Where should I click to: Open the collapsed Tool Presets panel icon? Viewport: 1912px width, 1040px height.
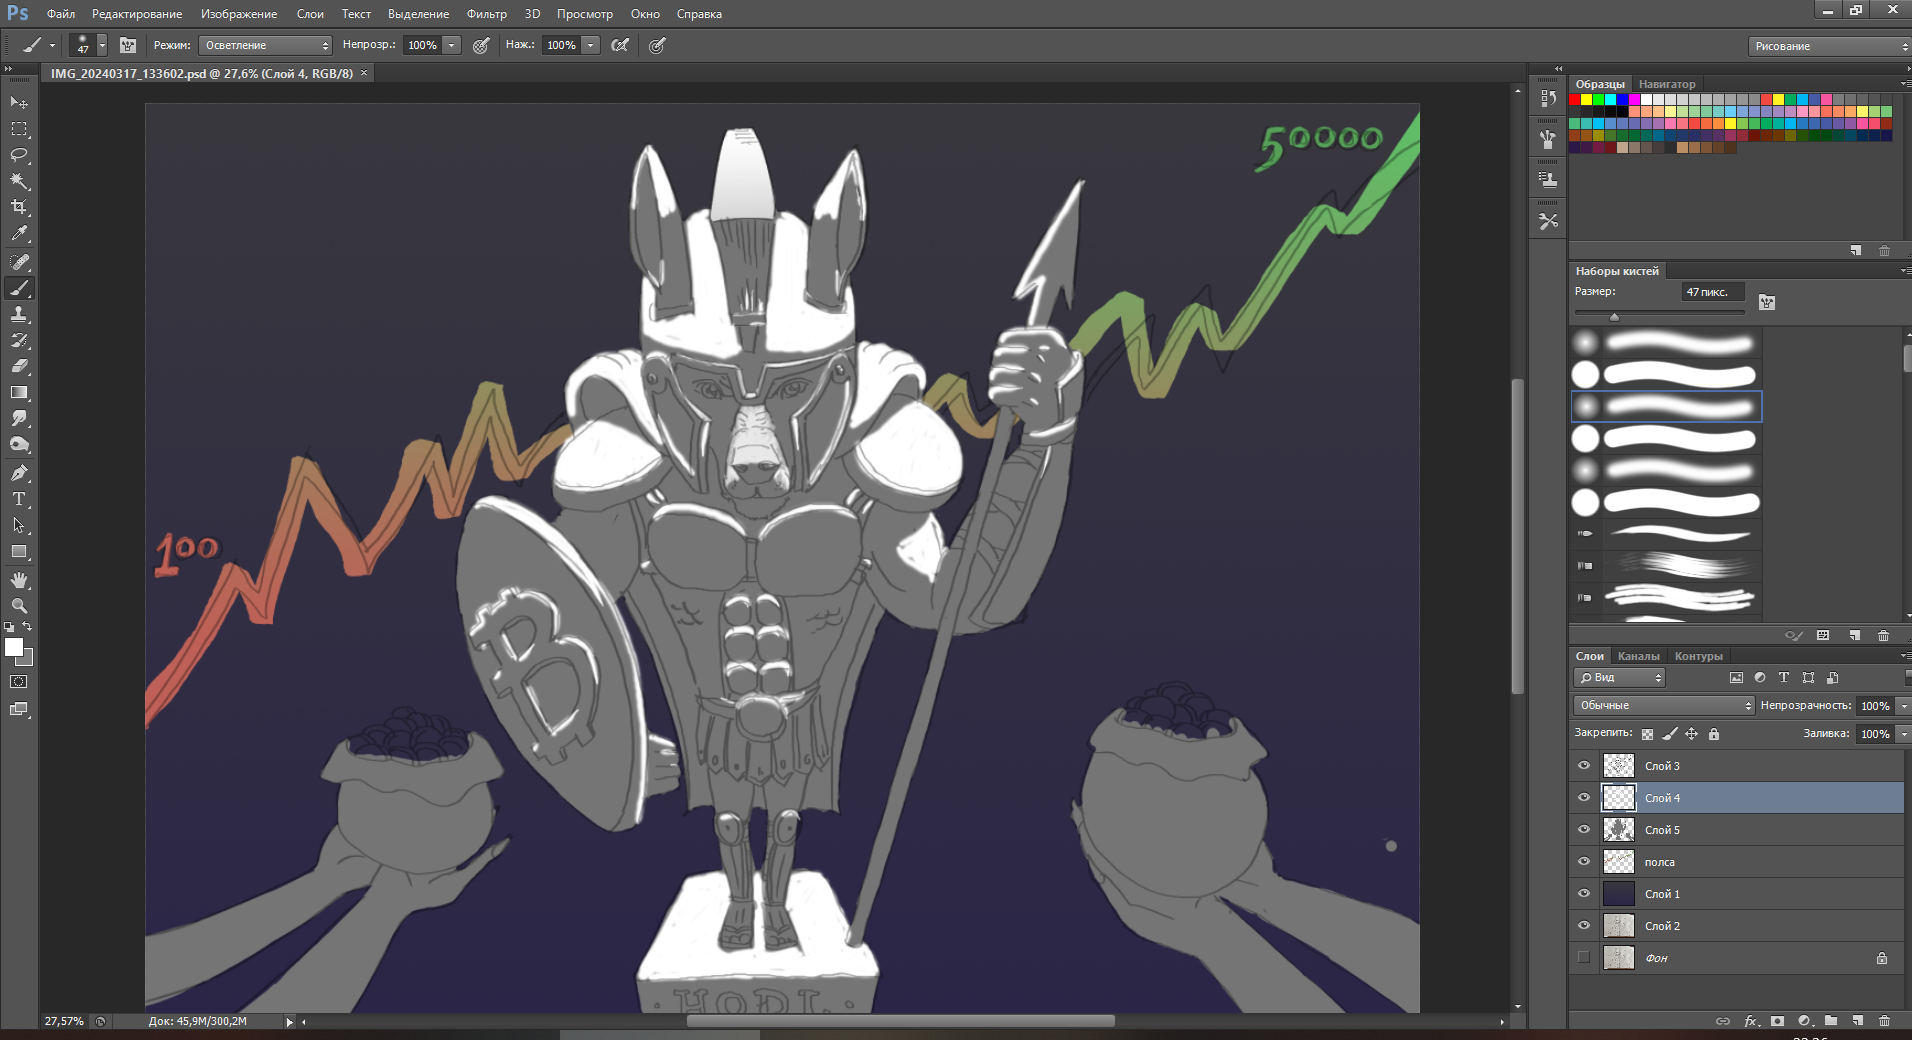point(1548,221)
